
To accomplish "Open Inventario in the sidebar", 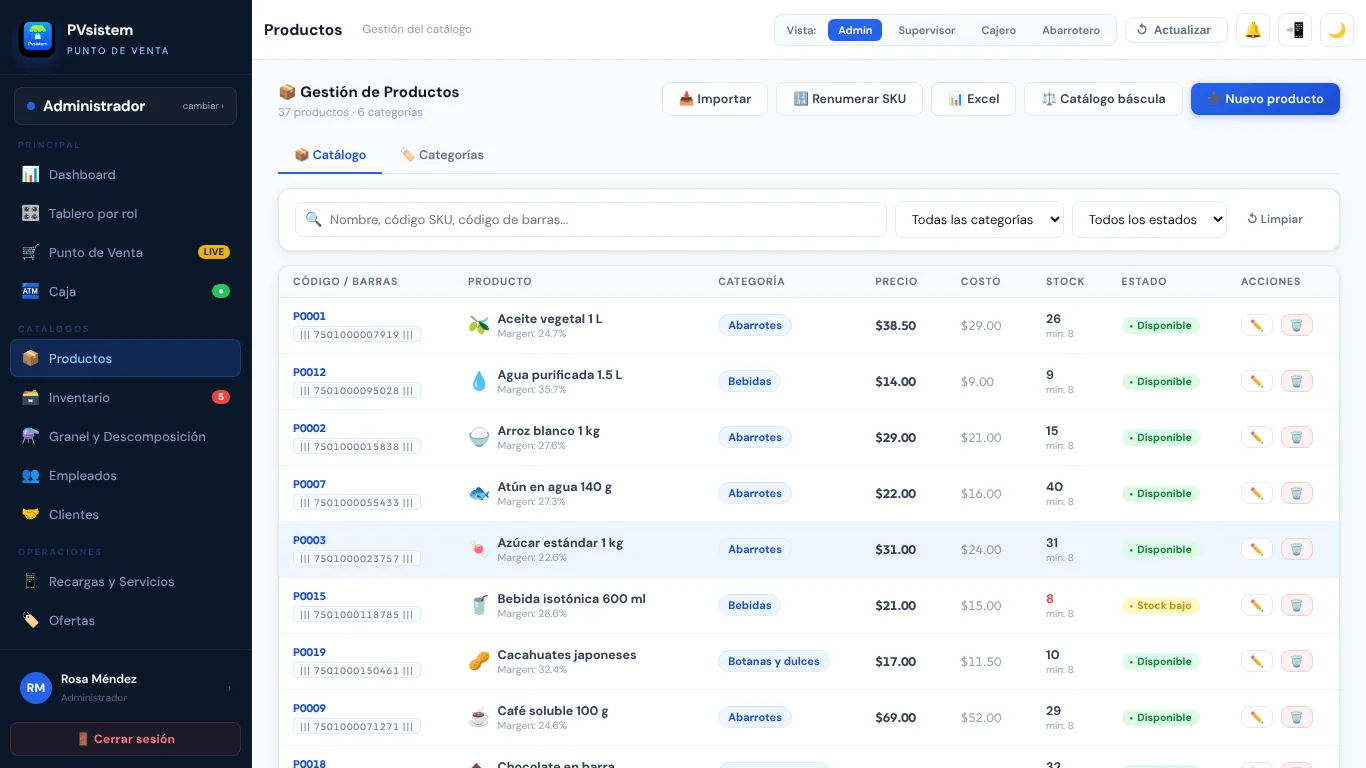I will point(125,398).
